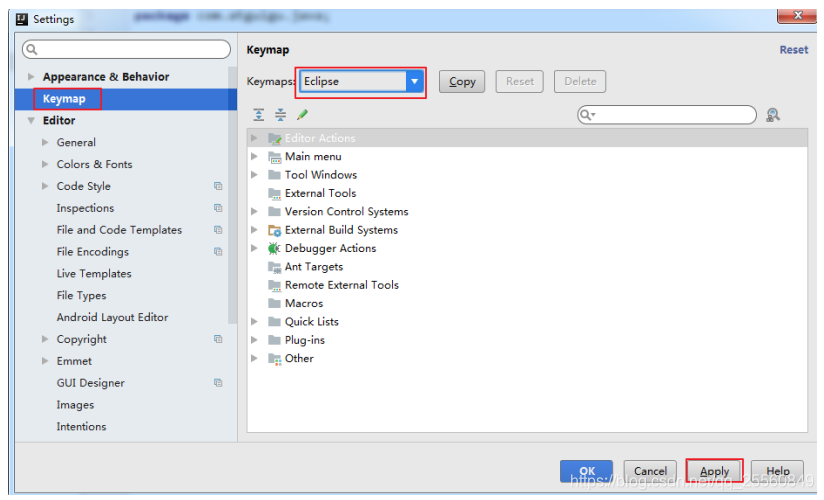The height and width of the screenshot is (500, 824).
Task: Open the Keymaps dropdown showing Eclipse
Action: [414, 81]
